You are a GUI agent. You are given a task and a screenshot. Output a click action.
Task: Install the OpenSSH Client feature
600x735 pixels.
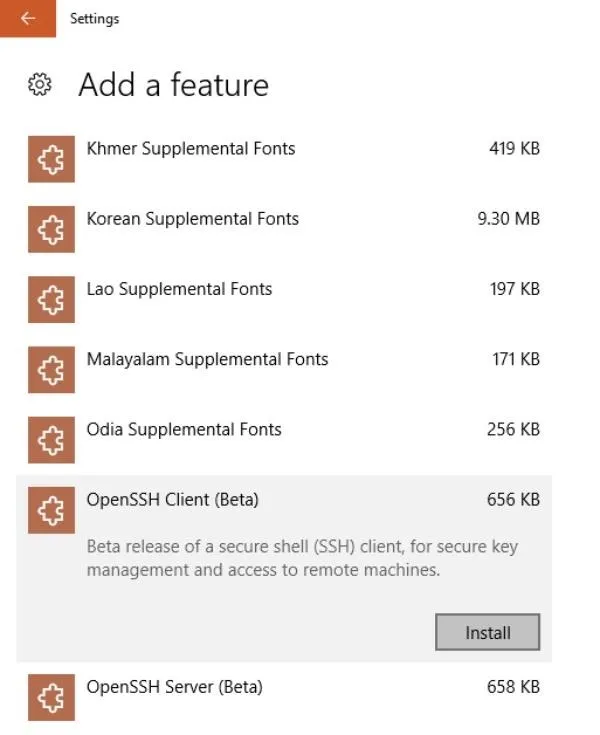(x=488, y=632)
